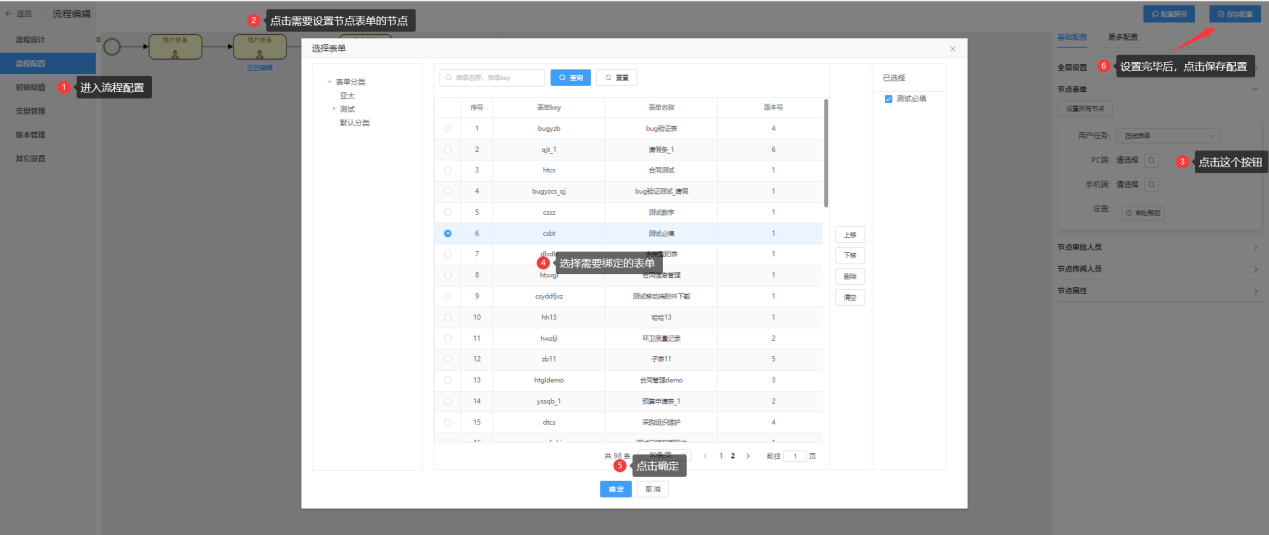Click the 上移 move up button
Screen dimensions: 1269x535
coord(849,234)
